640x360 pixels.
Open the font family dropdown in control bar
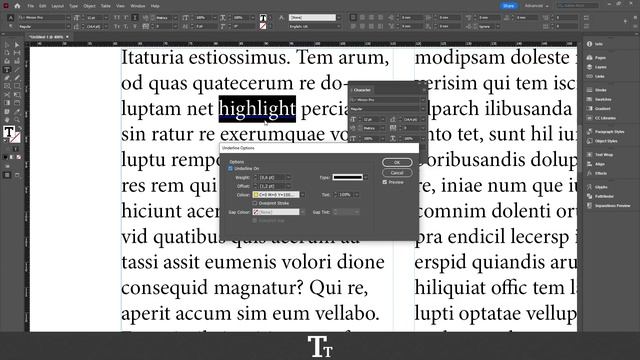pos(68,18)
